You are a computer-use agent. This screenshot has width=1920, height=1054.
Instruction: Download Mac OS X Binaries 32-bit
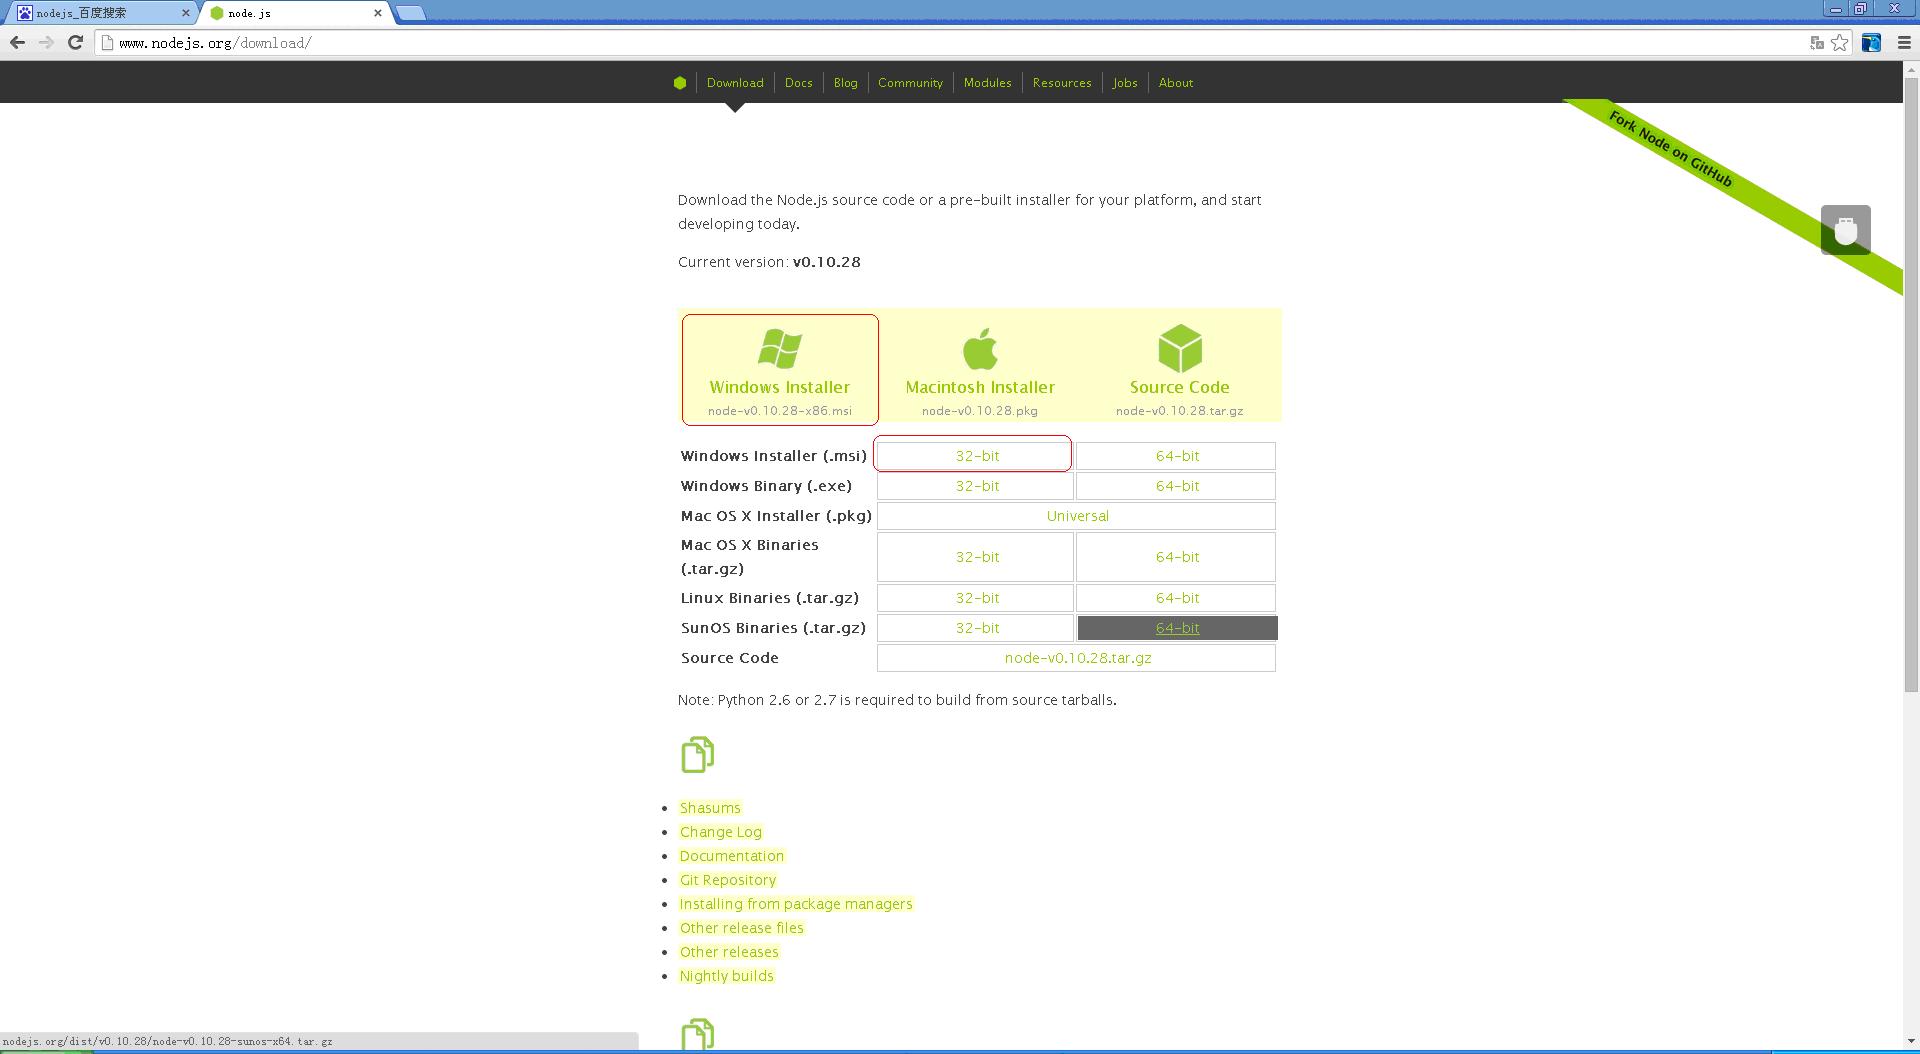pos(976,557)
